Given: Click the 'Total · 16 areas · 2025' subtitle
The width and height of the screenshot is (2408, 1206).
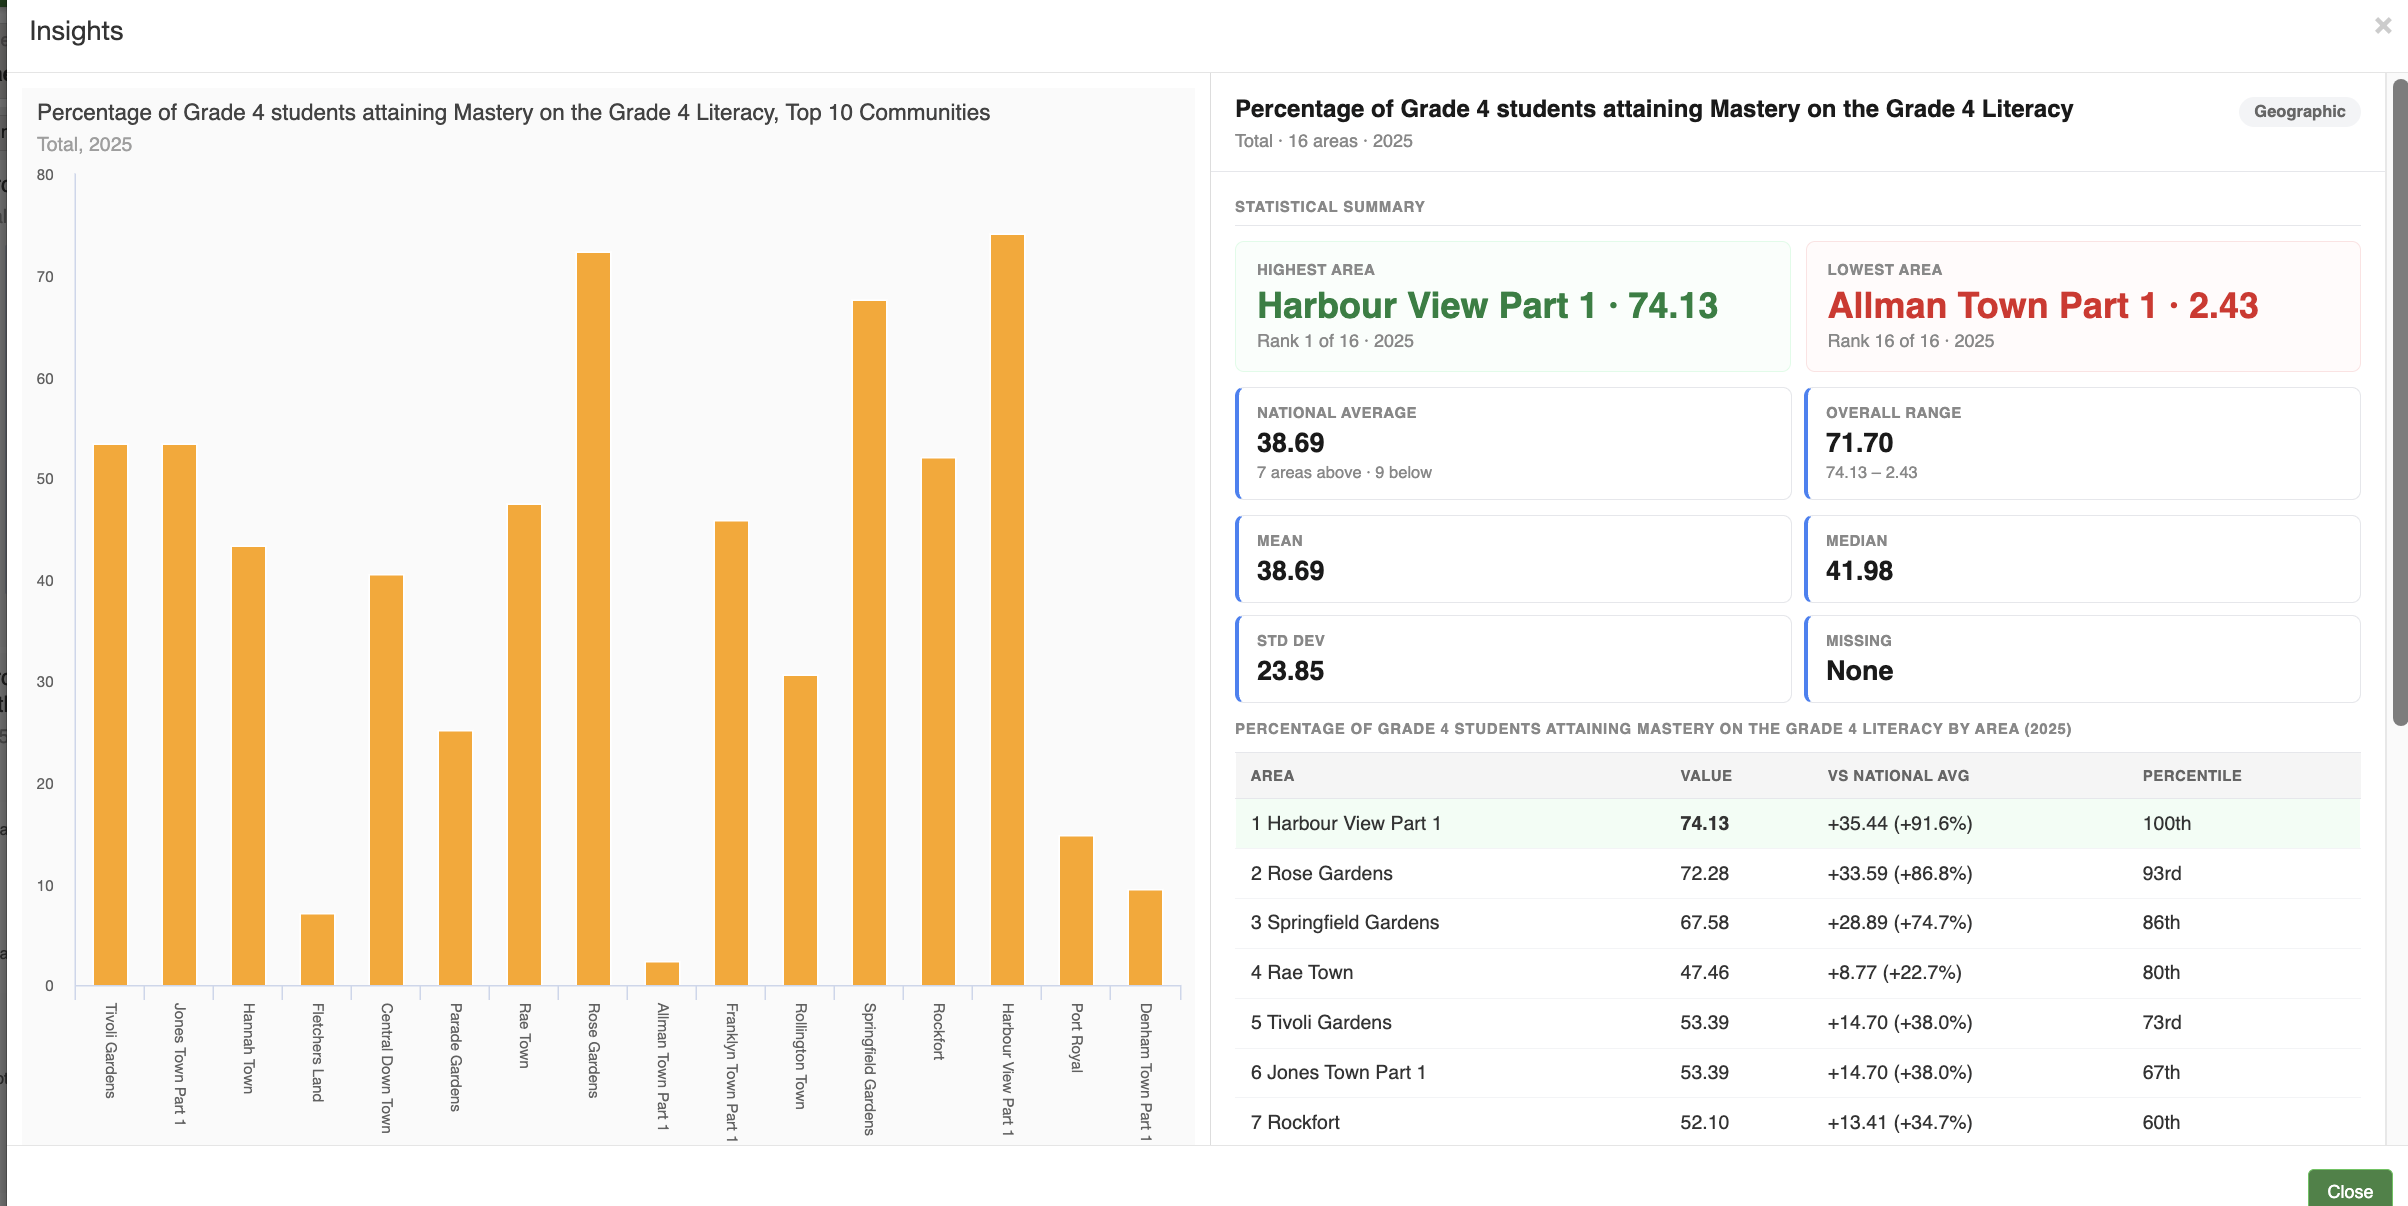Looking at the screenshot, I should click(1323, 141).
